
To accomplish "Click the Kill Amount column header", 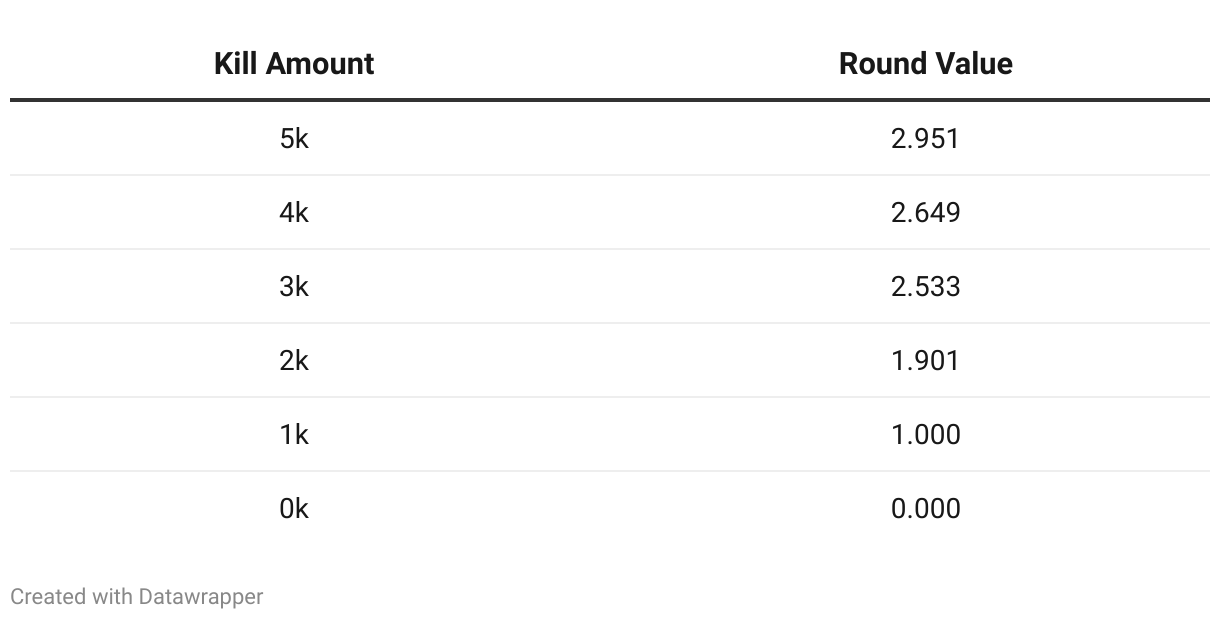I will click(293, 64).
